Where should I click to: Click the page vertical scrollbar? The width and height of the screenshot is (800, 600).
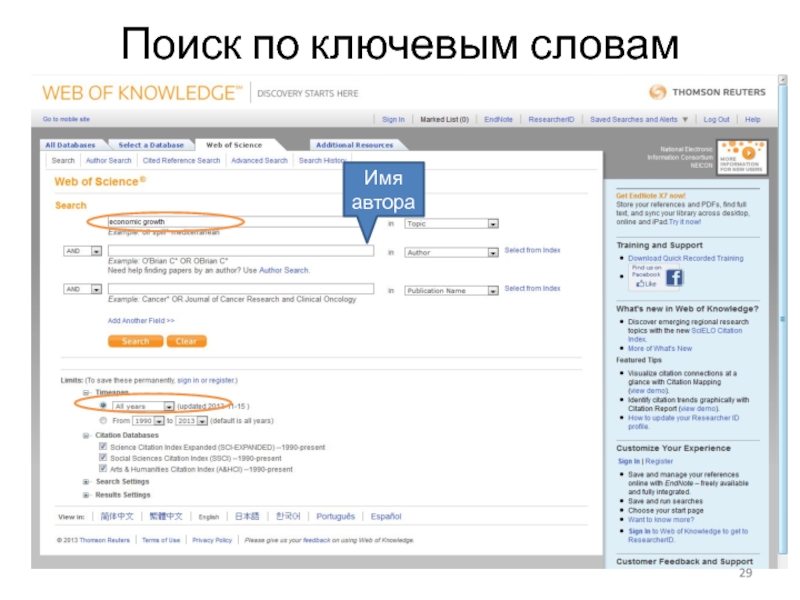pyautogui.click(x=783, y=319)
